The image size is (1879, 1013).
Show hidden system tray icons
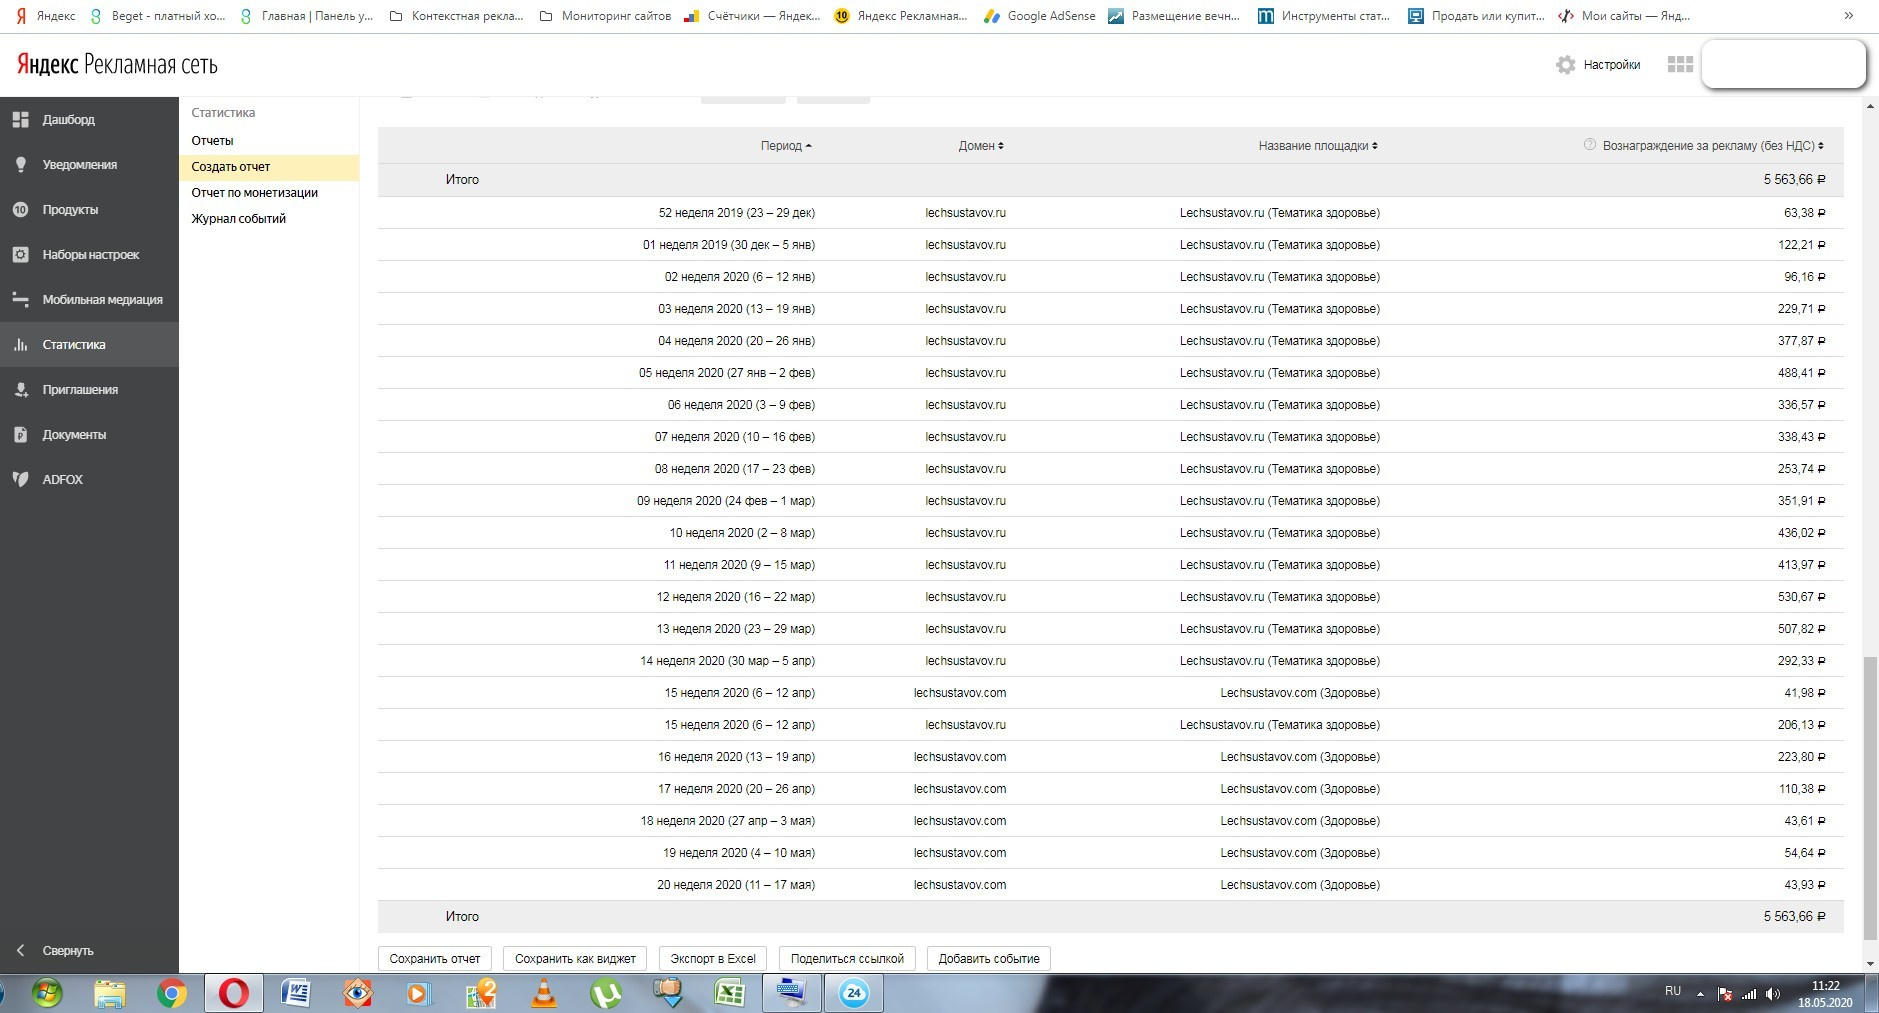point(1700,993)
